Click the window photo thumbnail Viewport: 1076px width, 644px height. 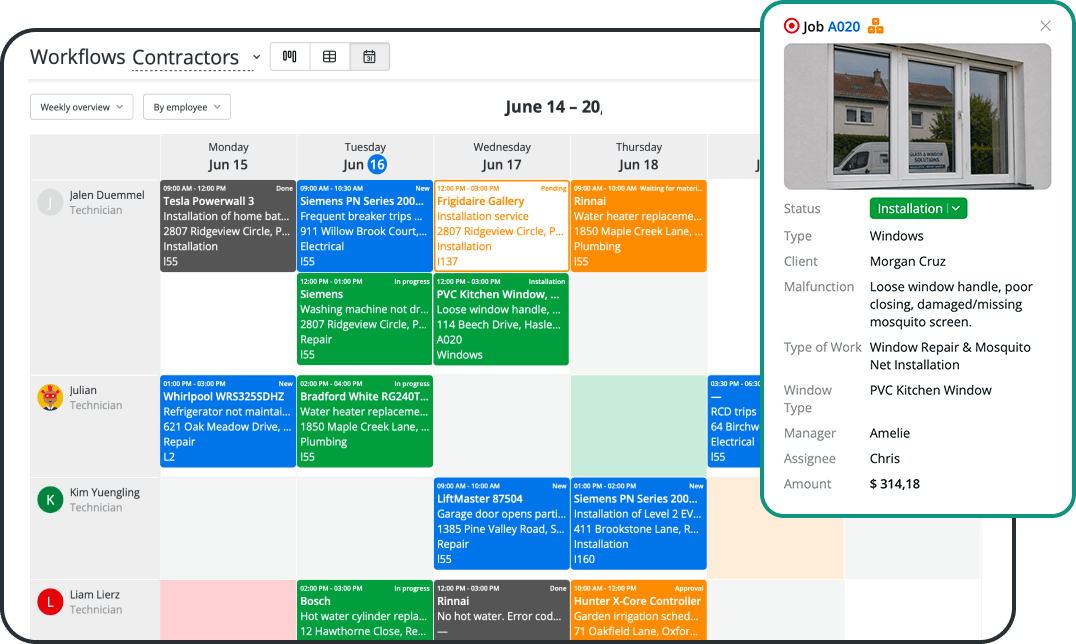917,117
